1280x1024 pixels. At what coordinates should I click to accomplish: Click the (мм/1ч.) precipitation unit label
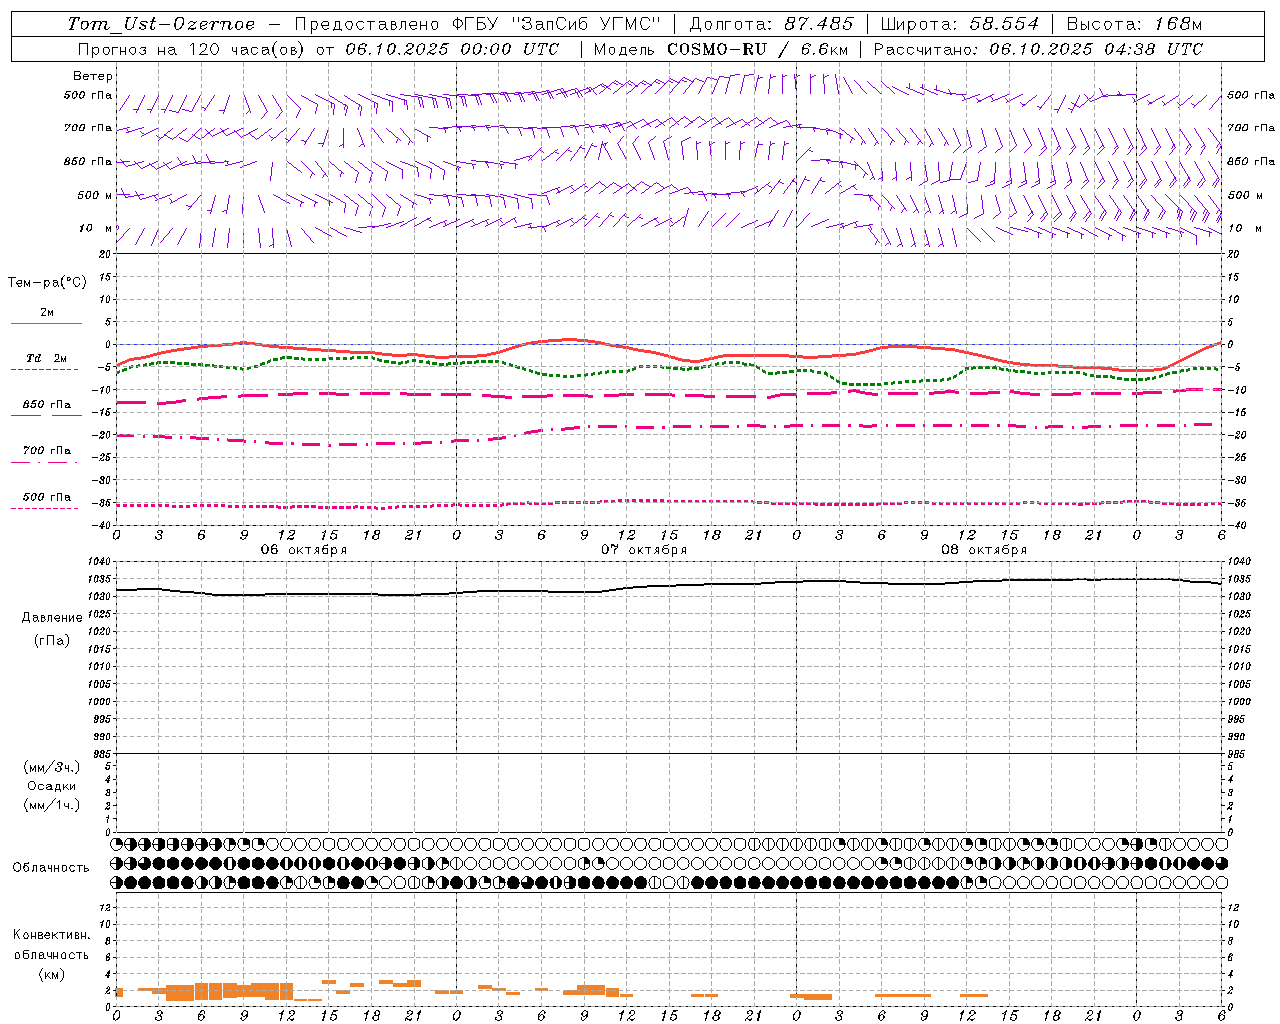(x=51, y=805)
